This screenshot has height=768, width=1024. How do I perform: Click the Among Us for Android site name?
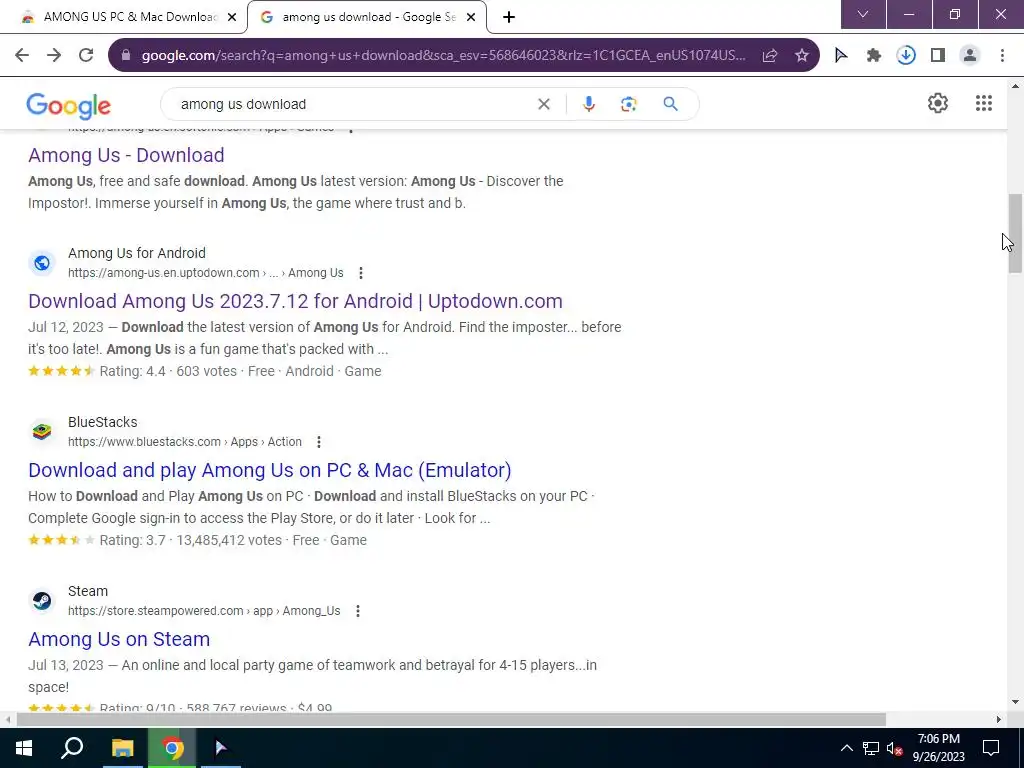[x=136, y=253]
